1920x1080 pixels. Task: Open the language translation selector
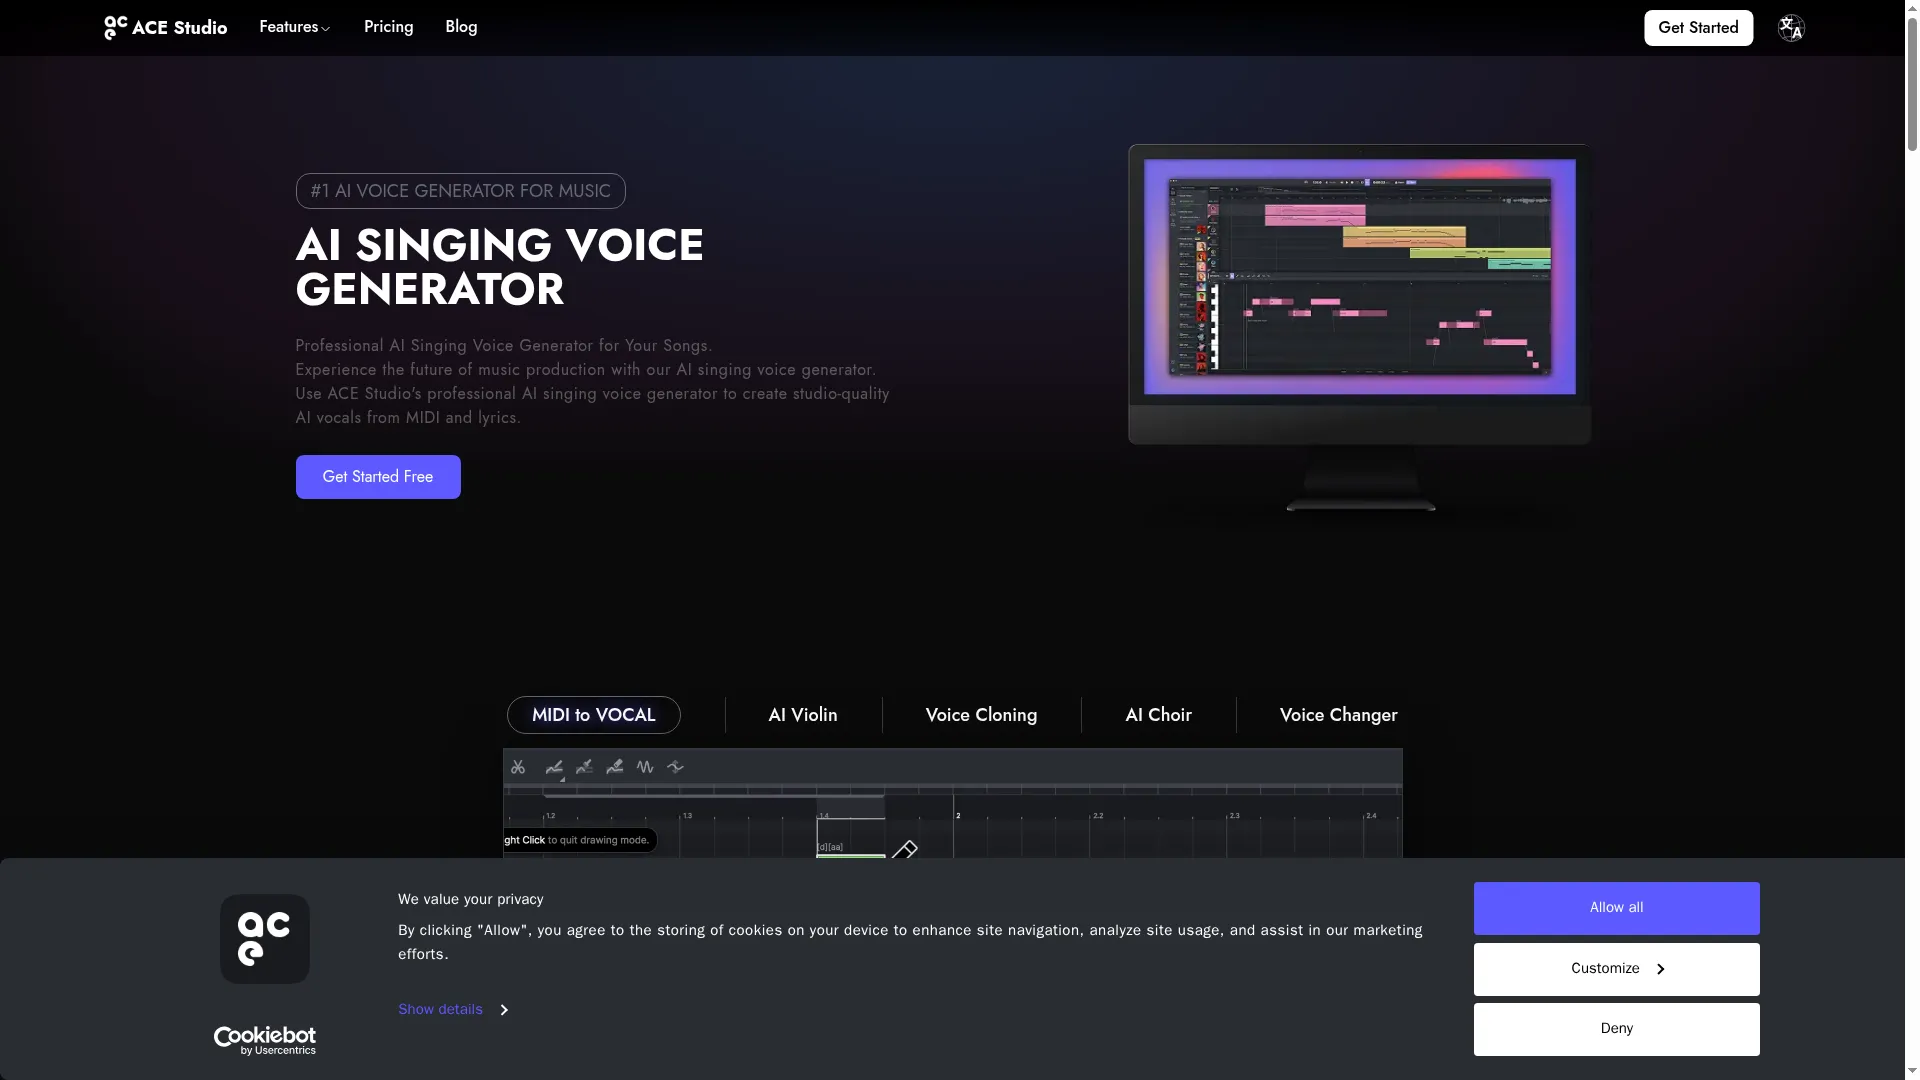tap(1790, 28)
